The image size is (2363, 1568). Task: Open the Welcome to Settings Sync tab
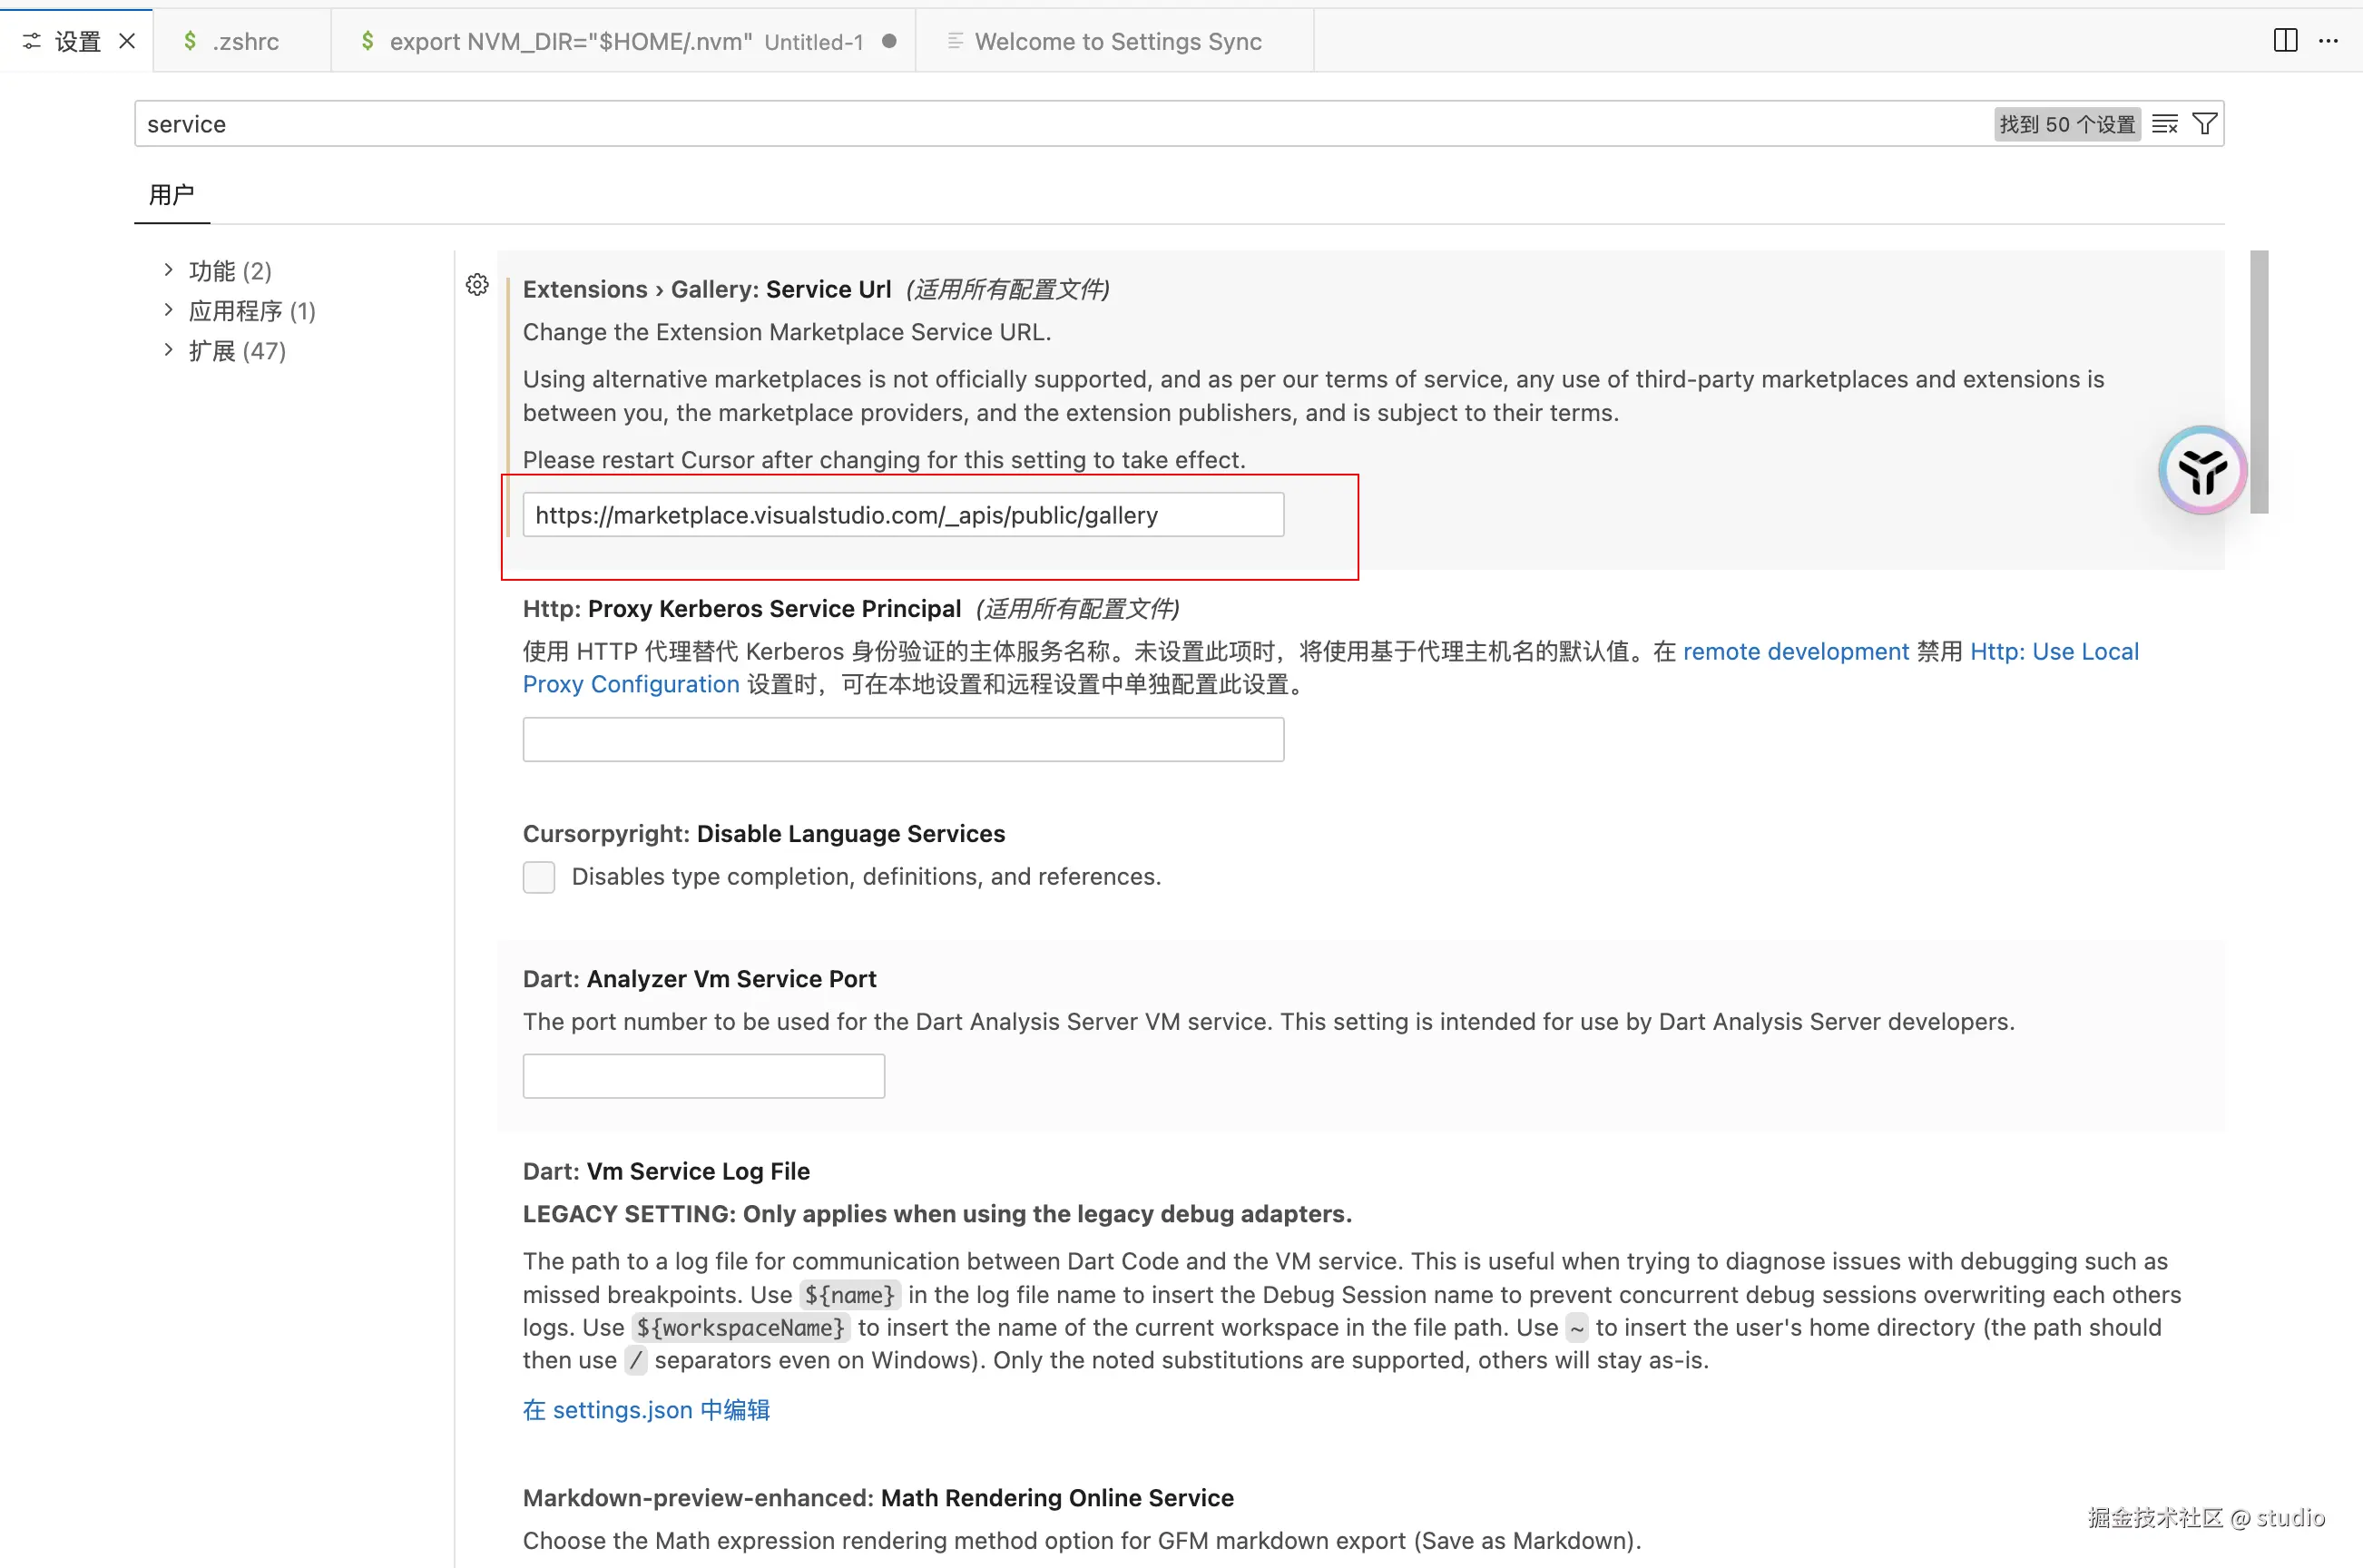pos(1116,41)
